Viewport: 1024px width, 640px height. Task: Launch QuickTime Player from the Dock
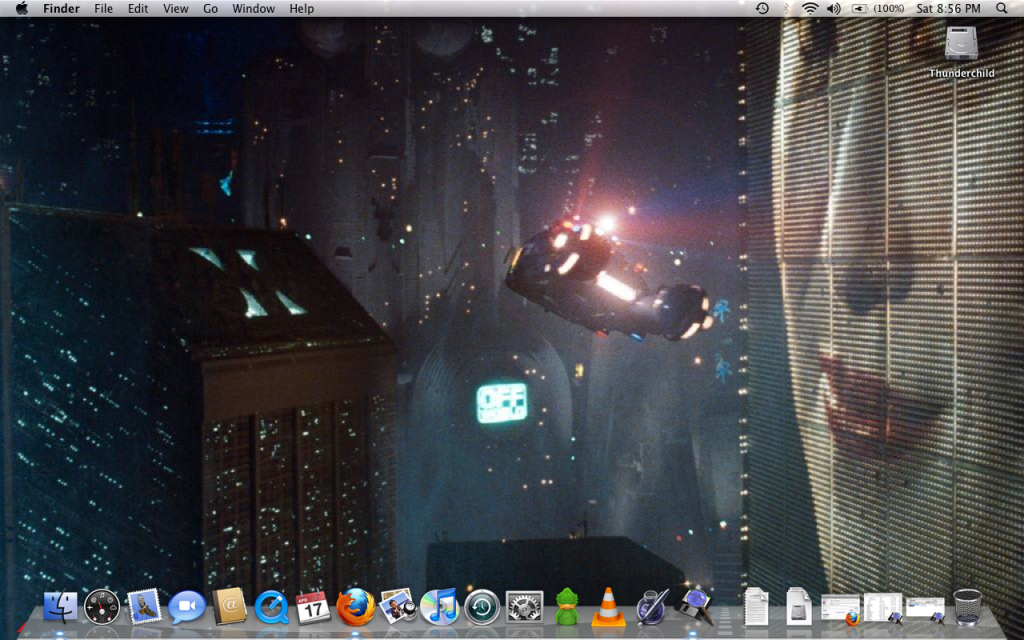click(x=272, y=607)
